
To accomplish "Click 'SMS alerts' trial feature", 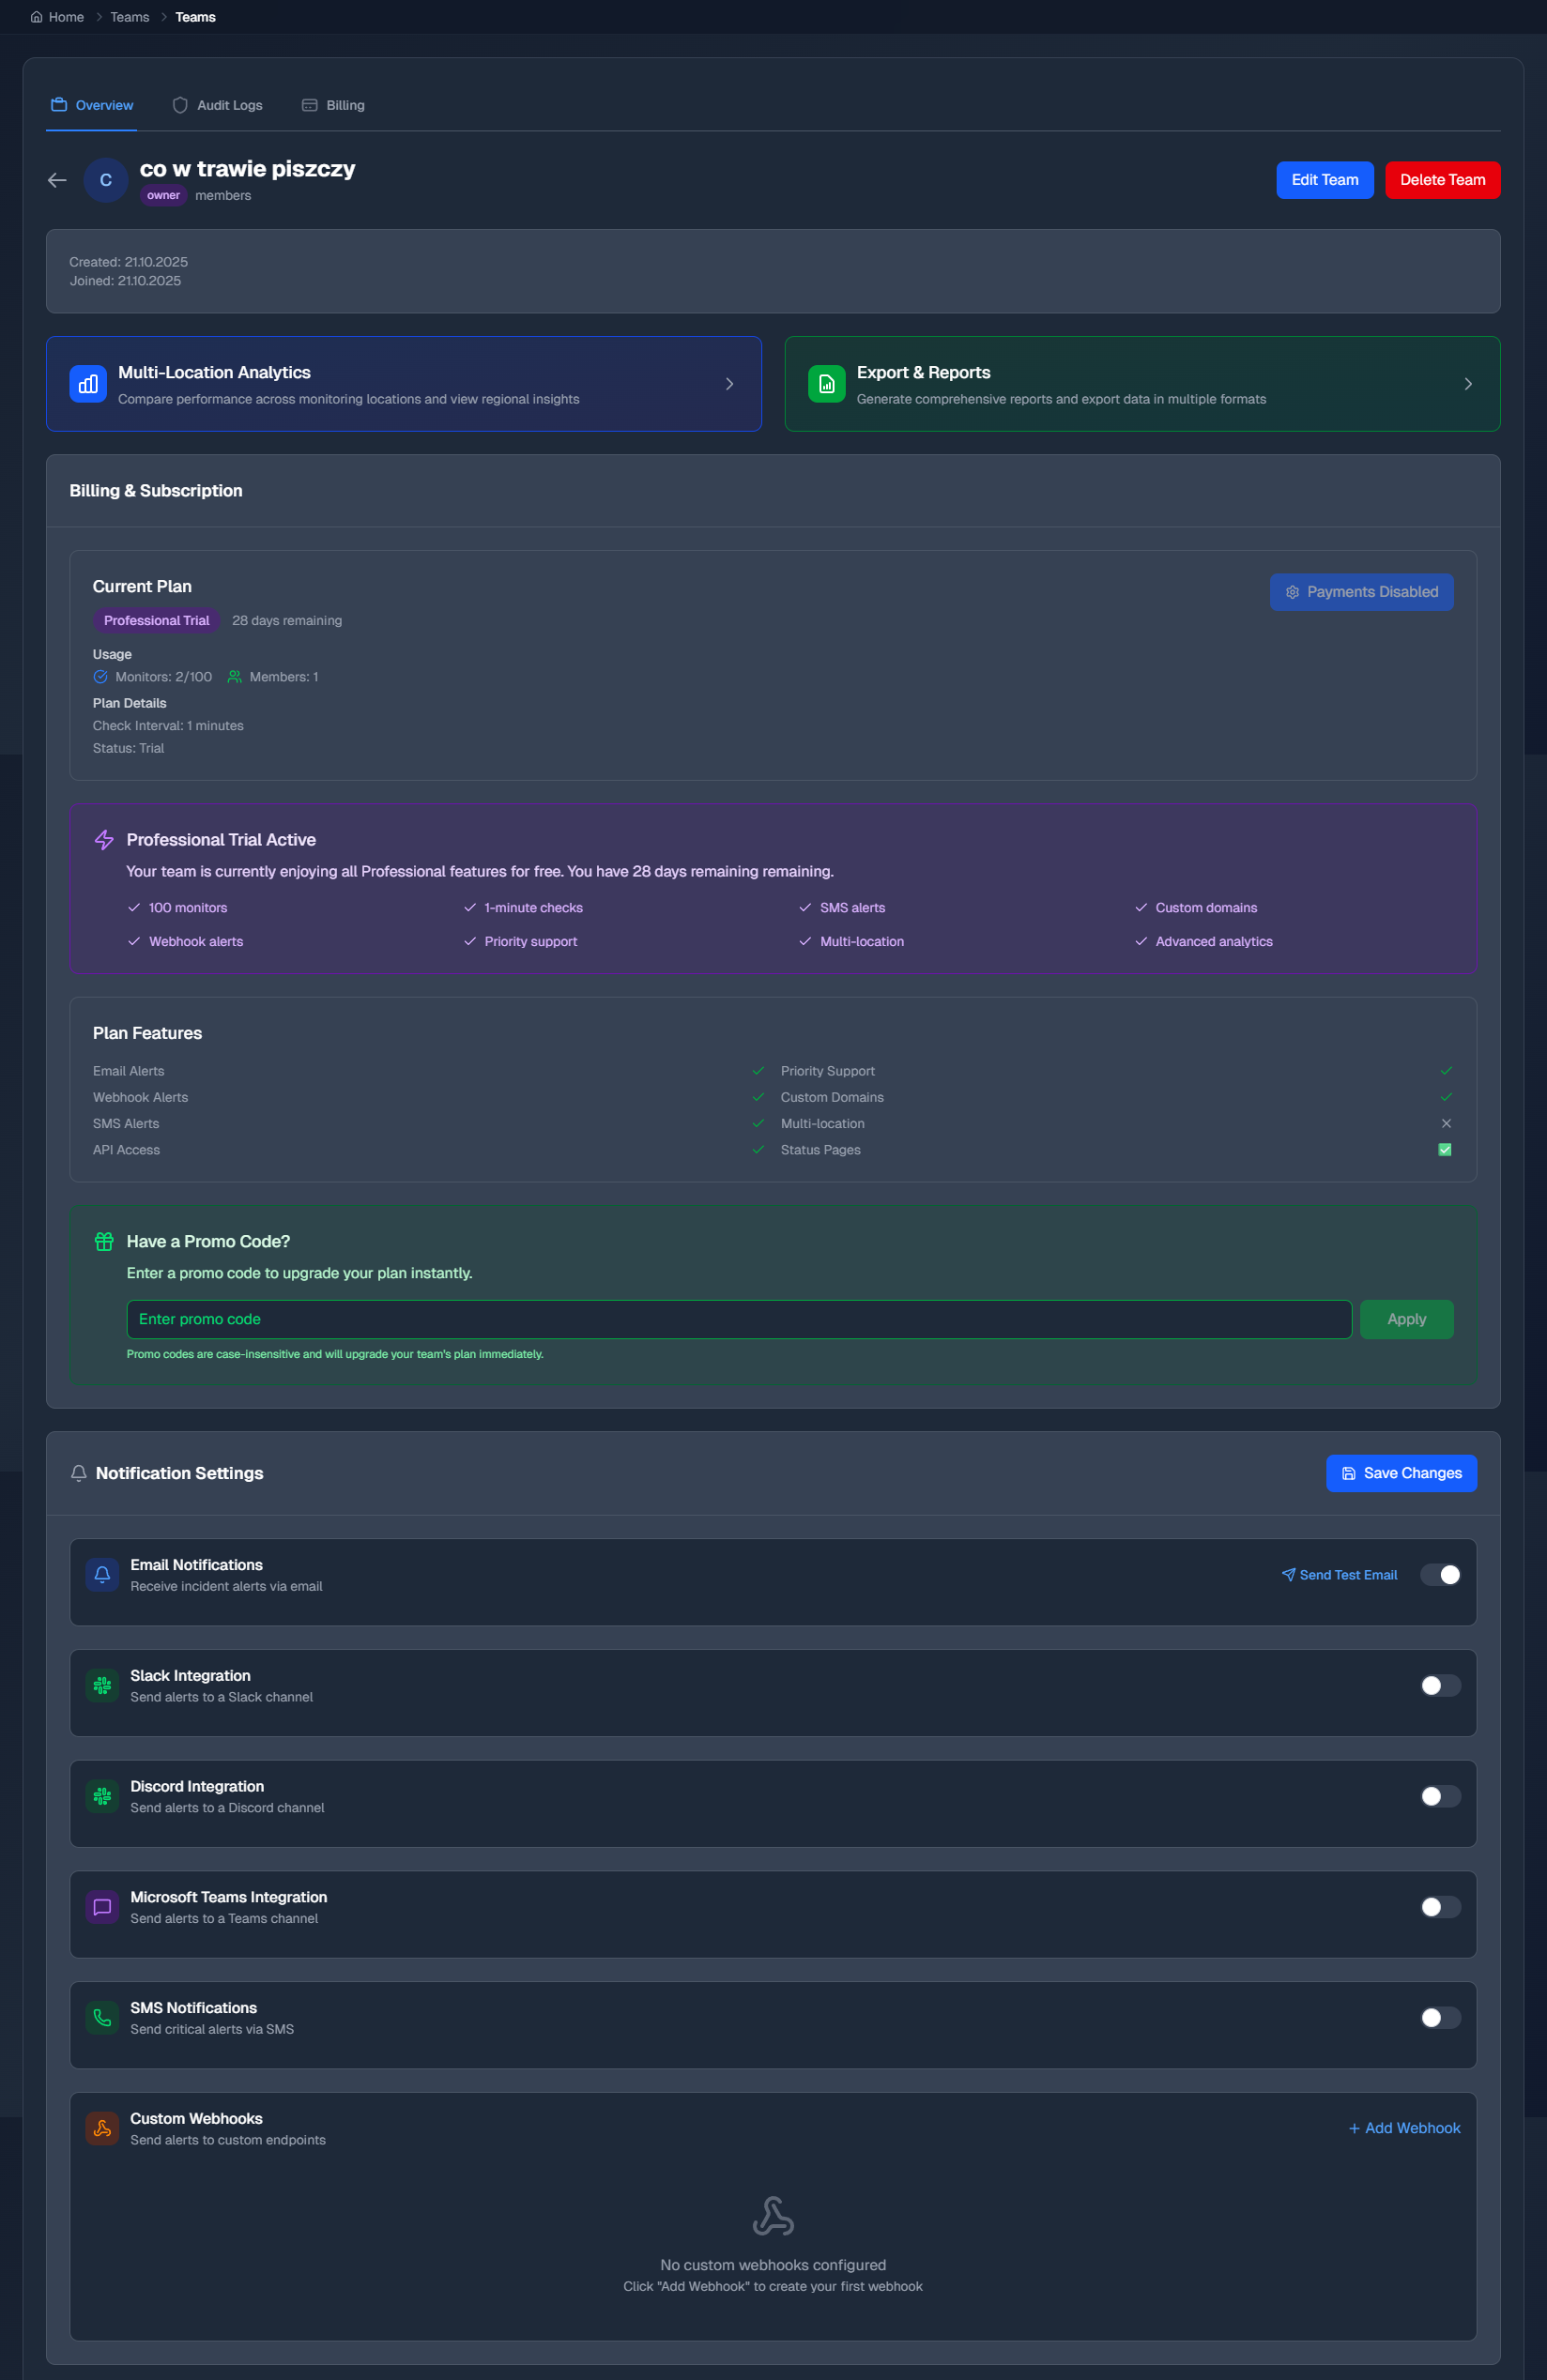I will point(852,908).
